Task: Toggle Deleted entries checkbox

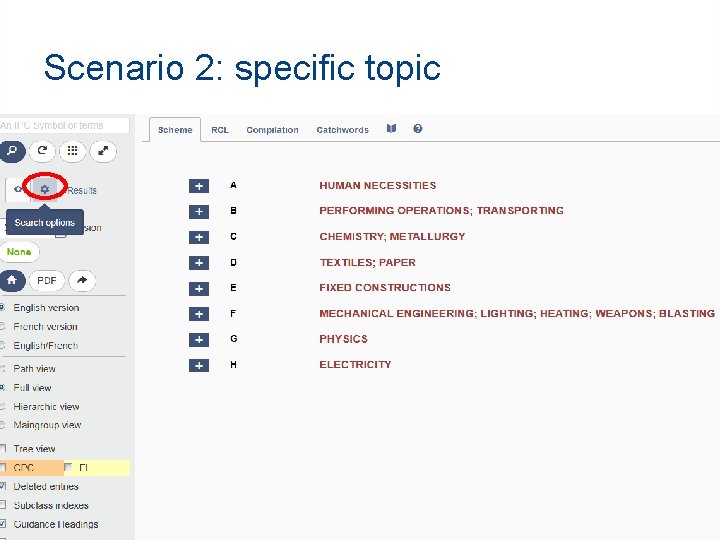Action: pos(3,486)
